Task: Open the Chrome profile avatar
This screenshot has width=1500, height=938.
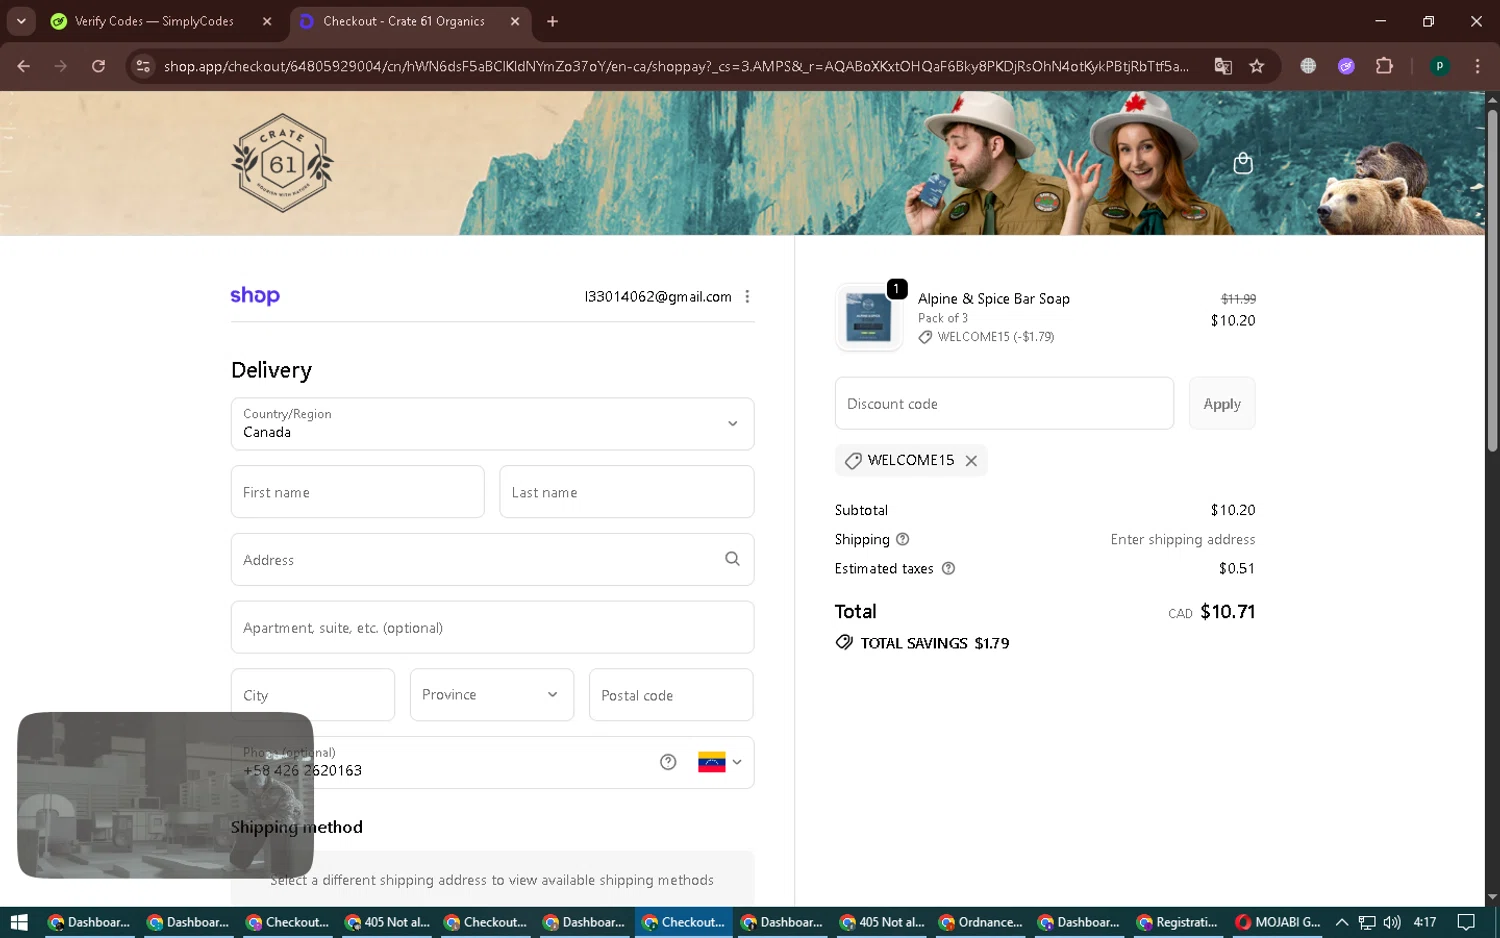Action: [1439, 66]
